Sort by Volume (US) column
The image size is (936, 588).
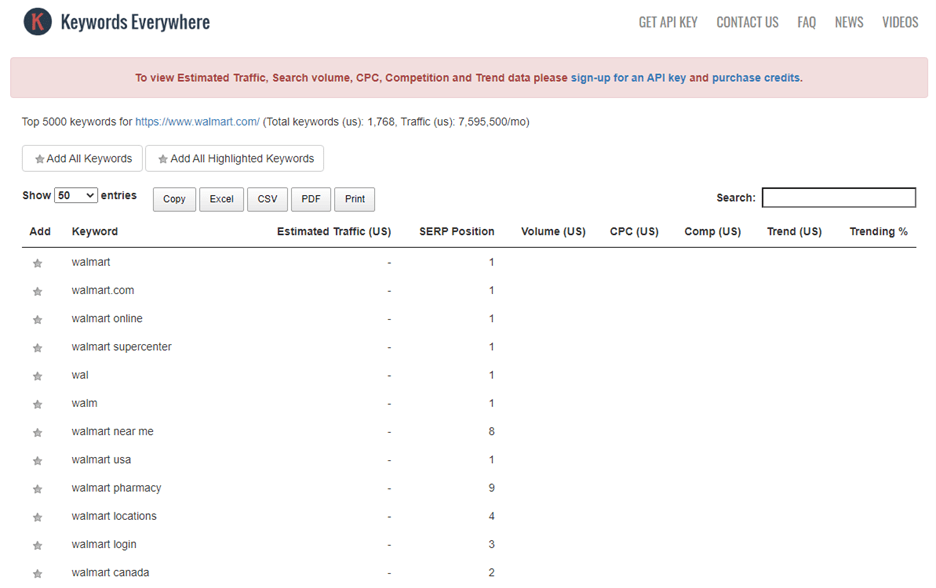pos(553,232)
